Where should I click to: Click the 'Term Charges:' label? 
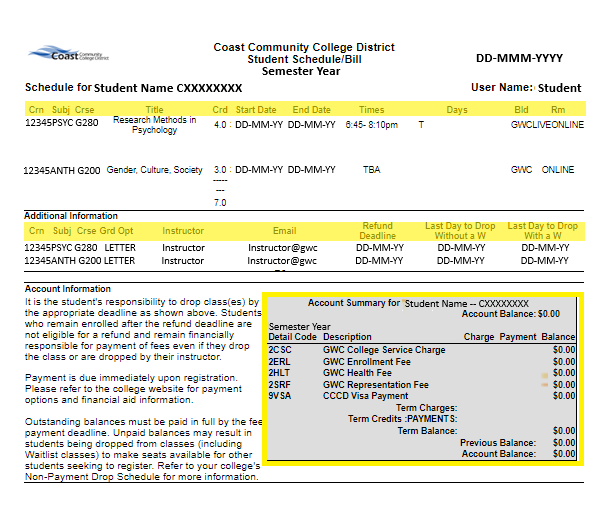pyautogui.click(x=426, y=408)
